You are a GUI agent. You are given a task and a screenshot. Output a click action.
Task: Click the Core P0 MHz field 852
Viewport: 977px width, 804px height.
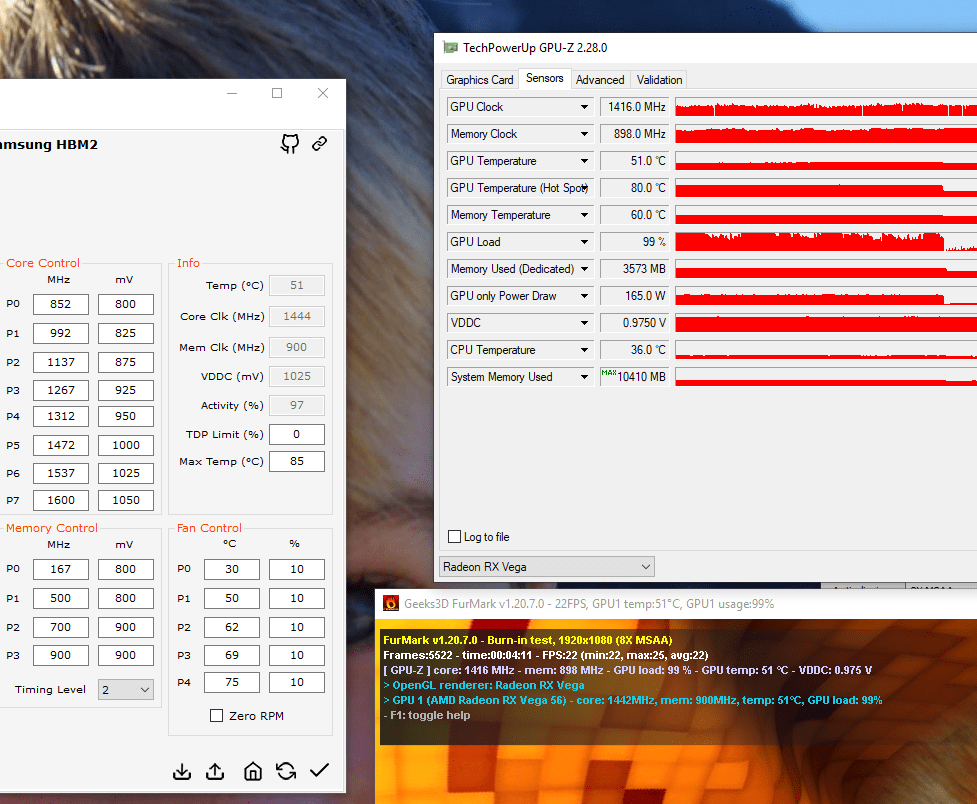pyautogui.click(x=60, y=304)
